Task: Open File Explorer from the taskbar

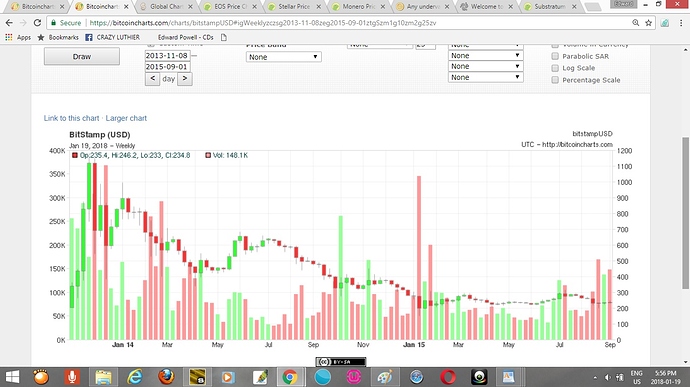Action: click(103, 377)
